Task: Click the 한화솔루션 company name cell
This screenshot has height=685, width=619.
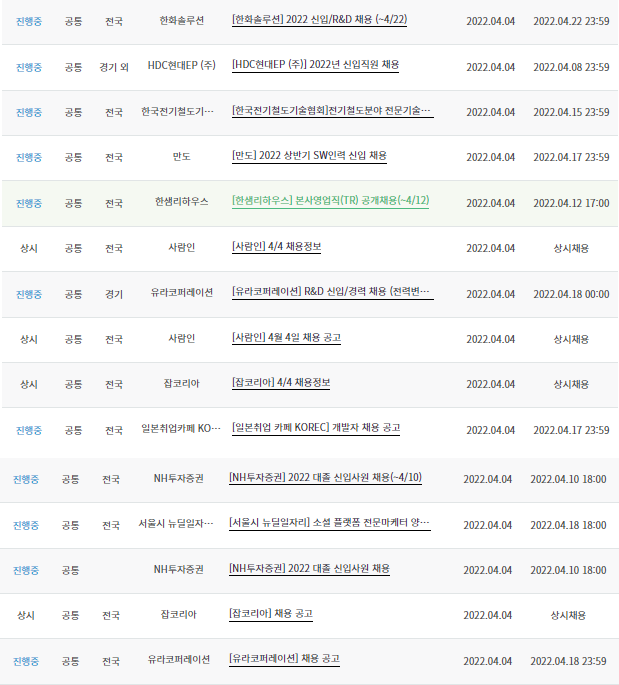Action: click(181, 21)
